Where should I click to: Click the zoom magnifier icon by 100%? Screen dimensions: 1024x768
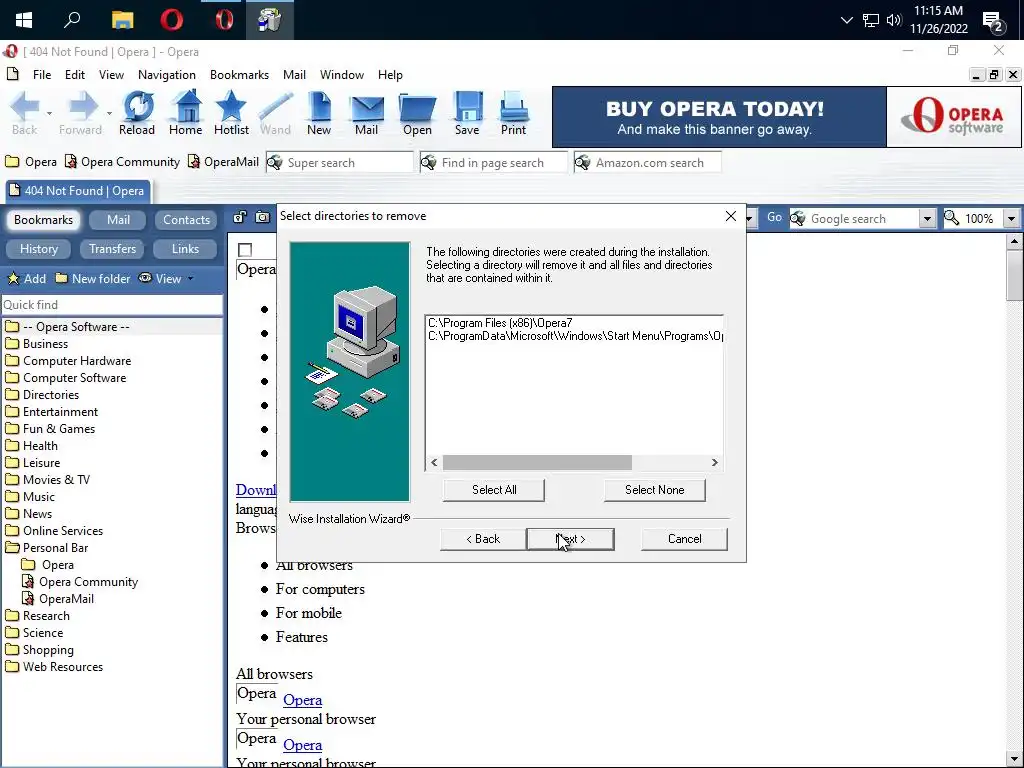[952, 218]
